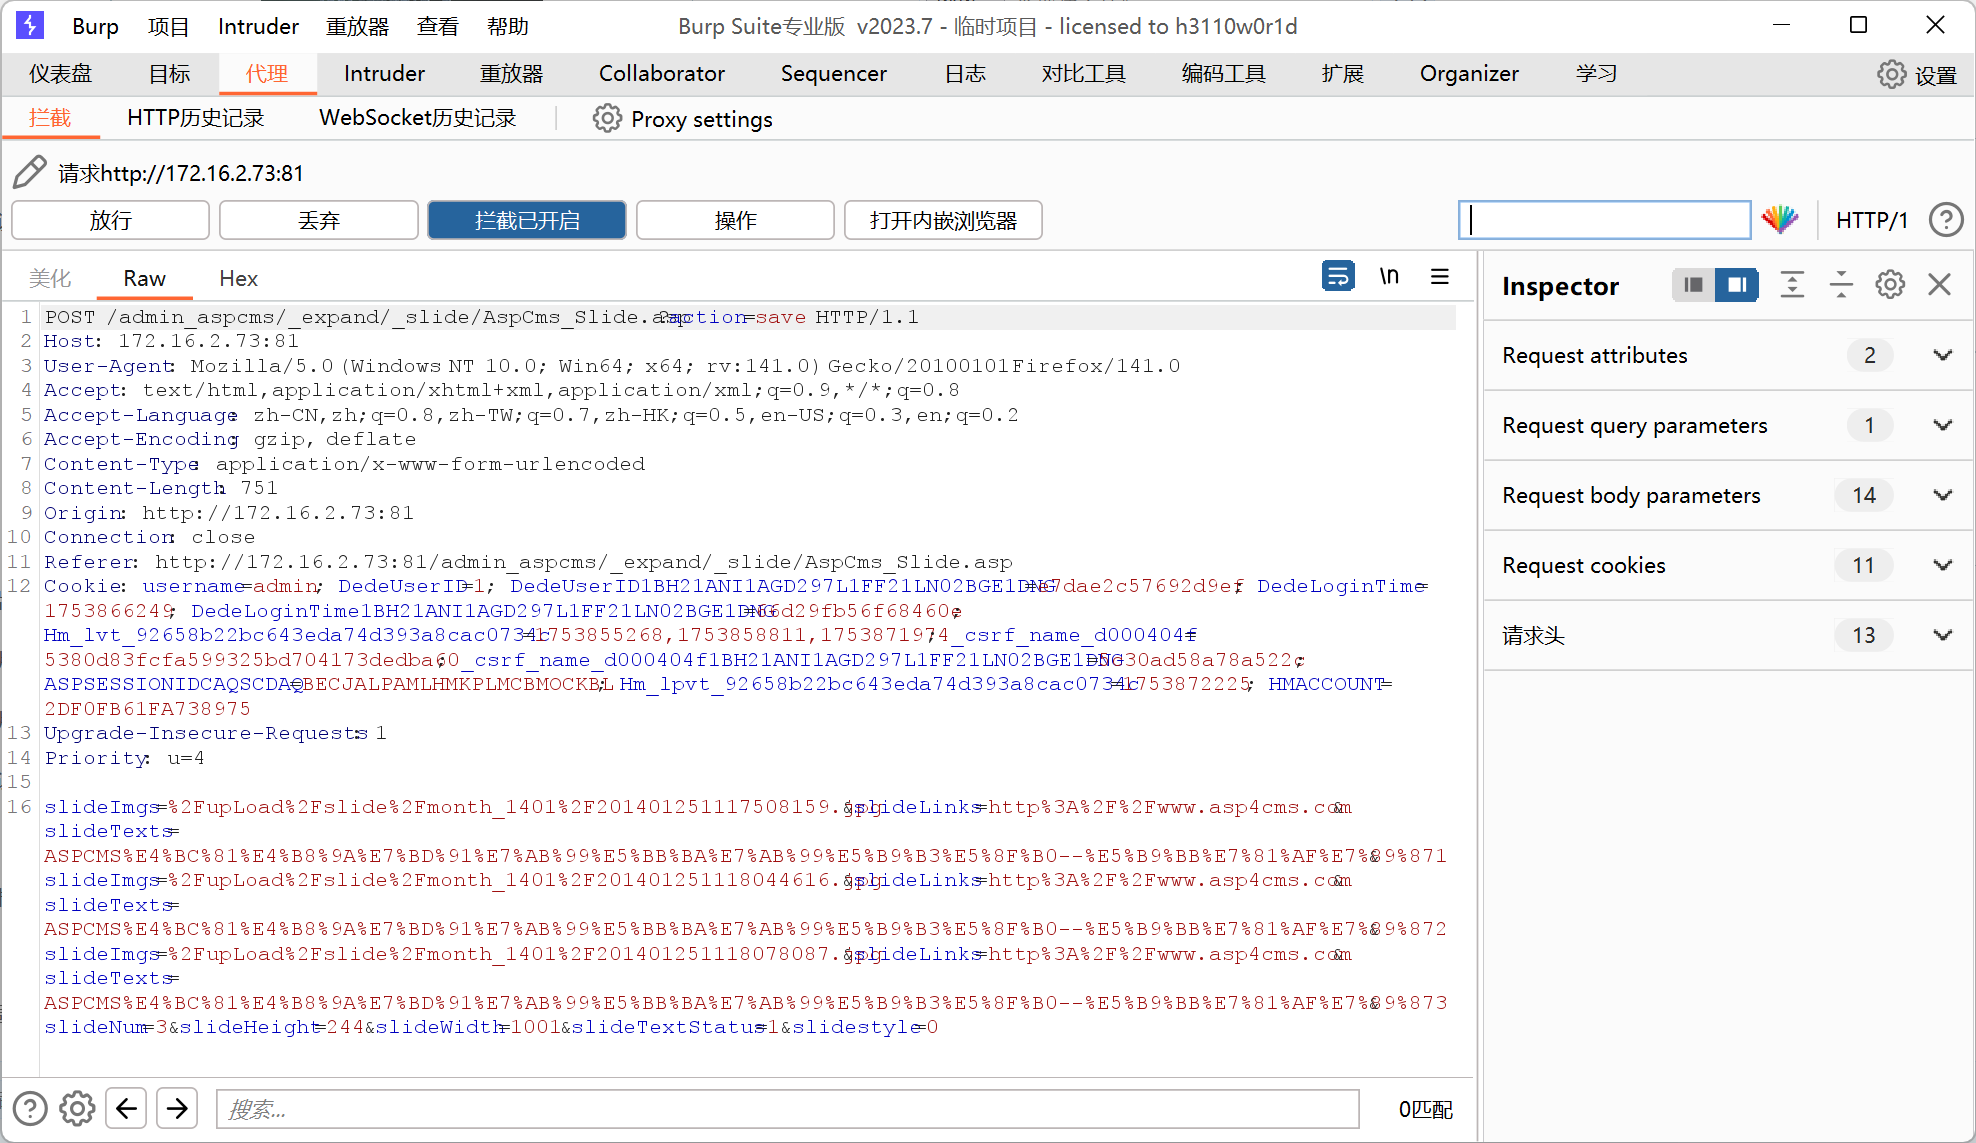Open the editor hamburger menu
Screen dimensions: 1976x1143
coord(1440,276)
